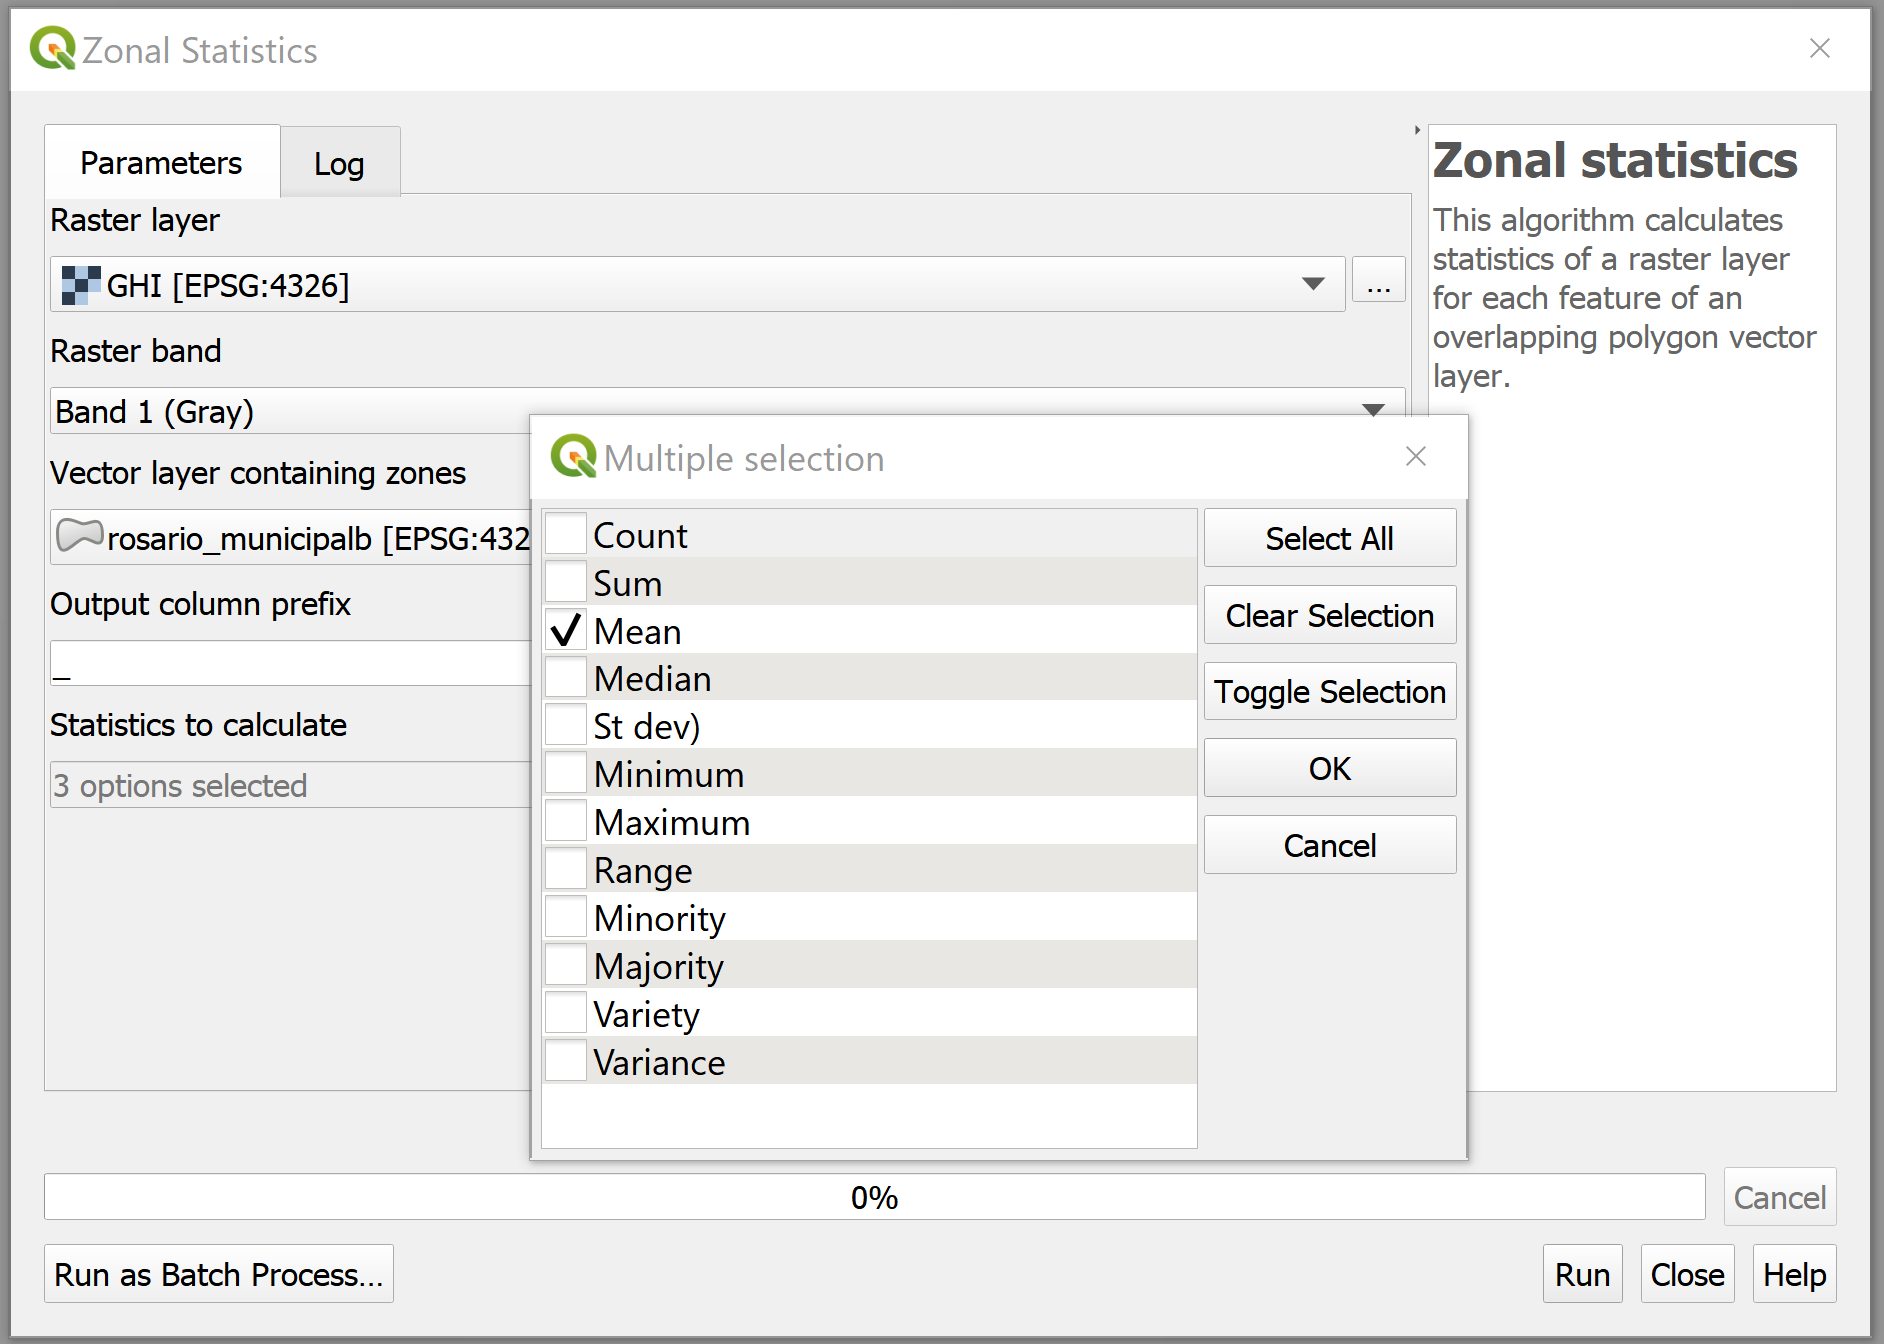Screen dimensions: 1884x1344
Task: Open the vector zones layer combo box
Action: click(290, 538)
